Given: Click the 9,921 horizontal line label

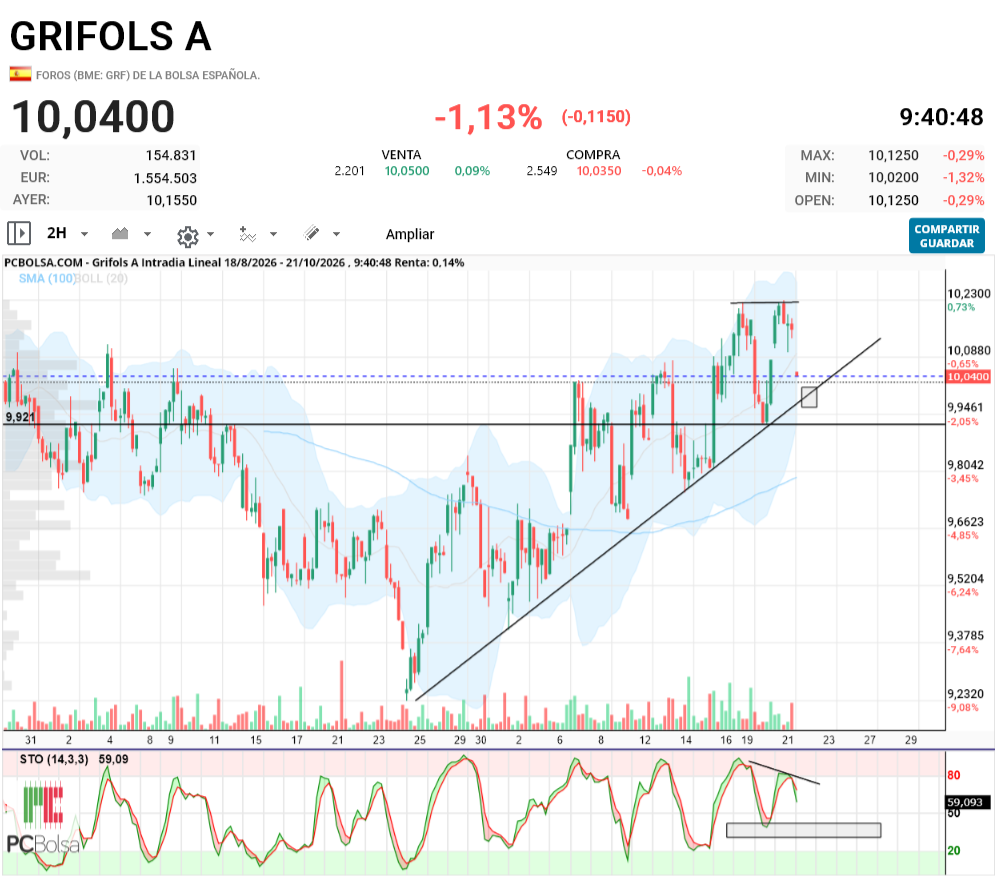Looking at the screenshot, I should point(20,417).
